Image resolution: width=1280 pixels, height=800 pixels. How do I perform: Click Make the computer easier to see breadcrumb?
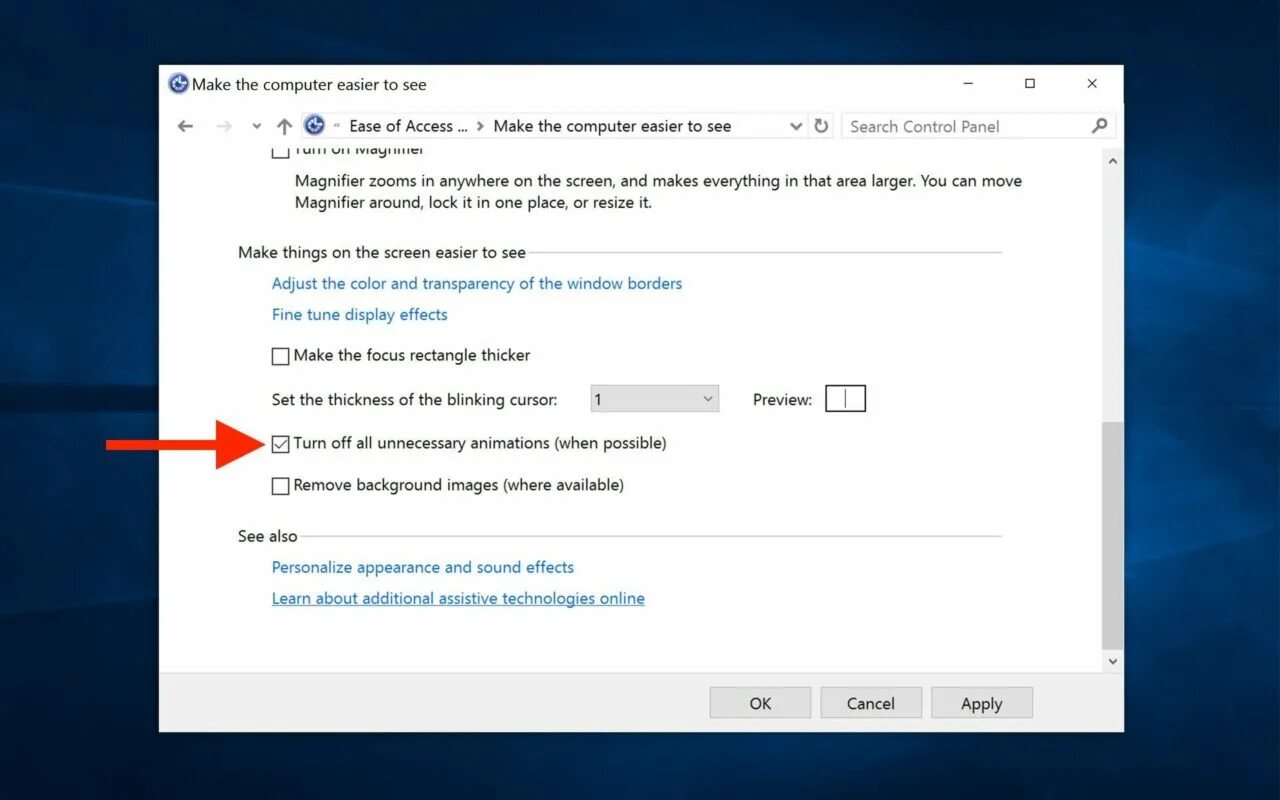click(612, 126)
